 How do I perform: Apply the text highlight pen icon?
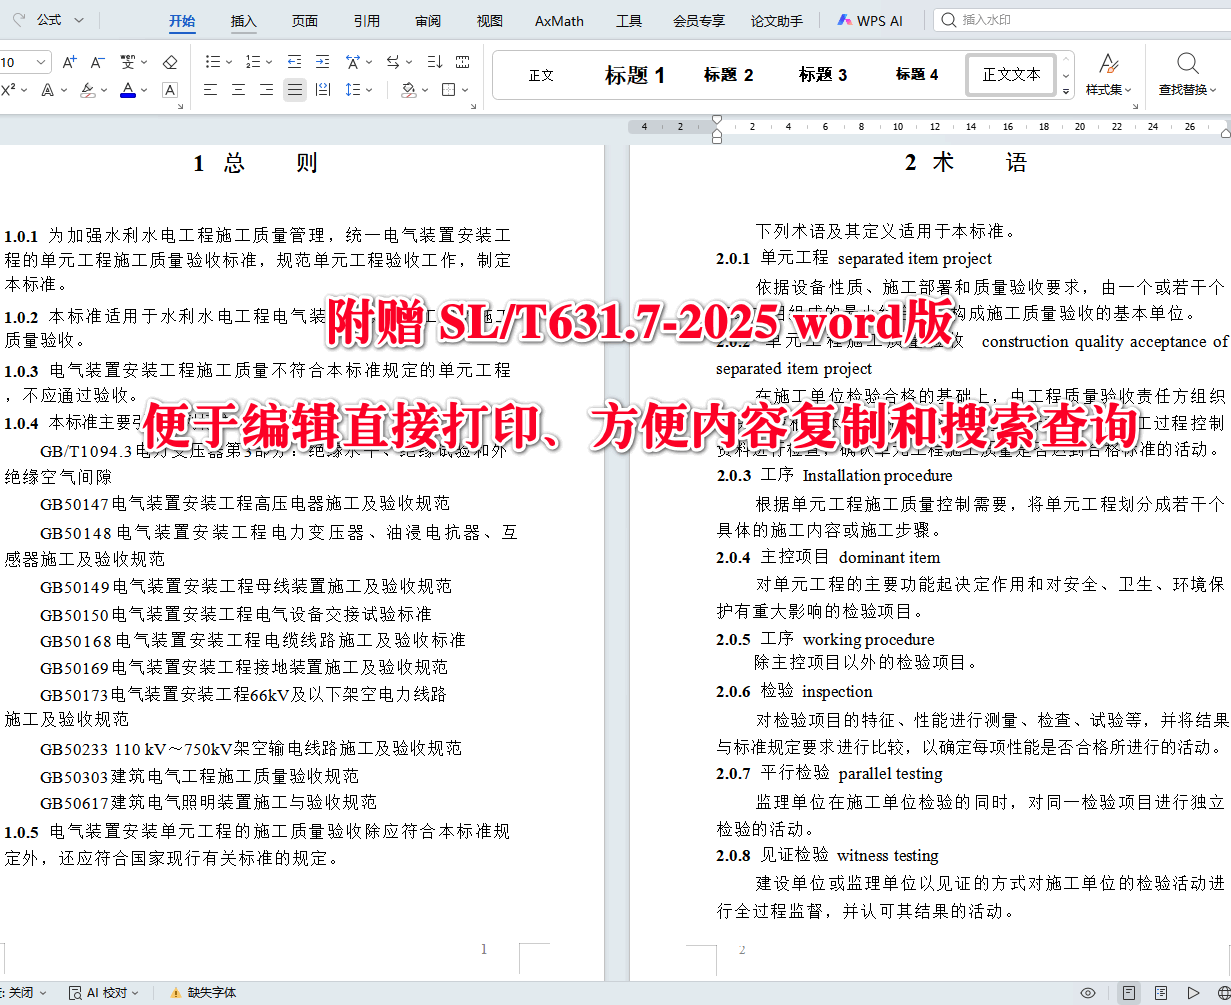coord(86,90)
